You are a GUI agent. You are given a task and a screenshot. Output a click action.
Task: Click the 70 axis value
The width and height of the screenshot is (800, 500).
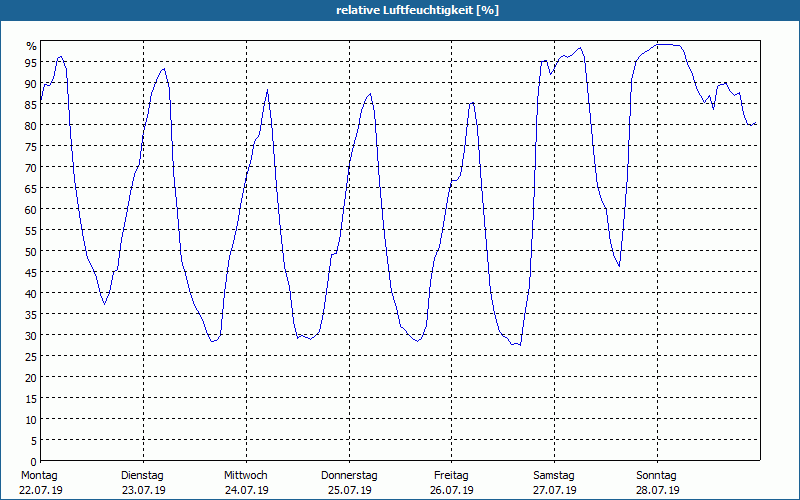click(x=31, y=168)
